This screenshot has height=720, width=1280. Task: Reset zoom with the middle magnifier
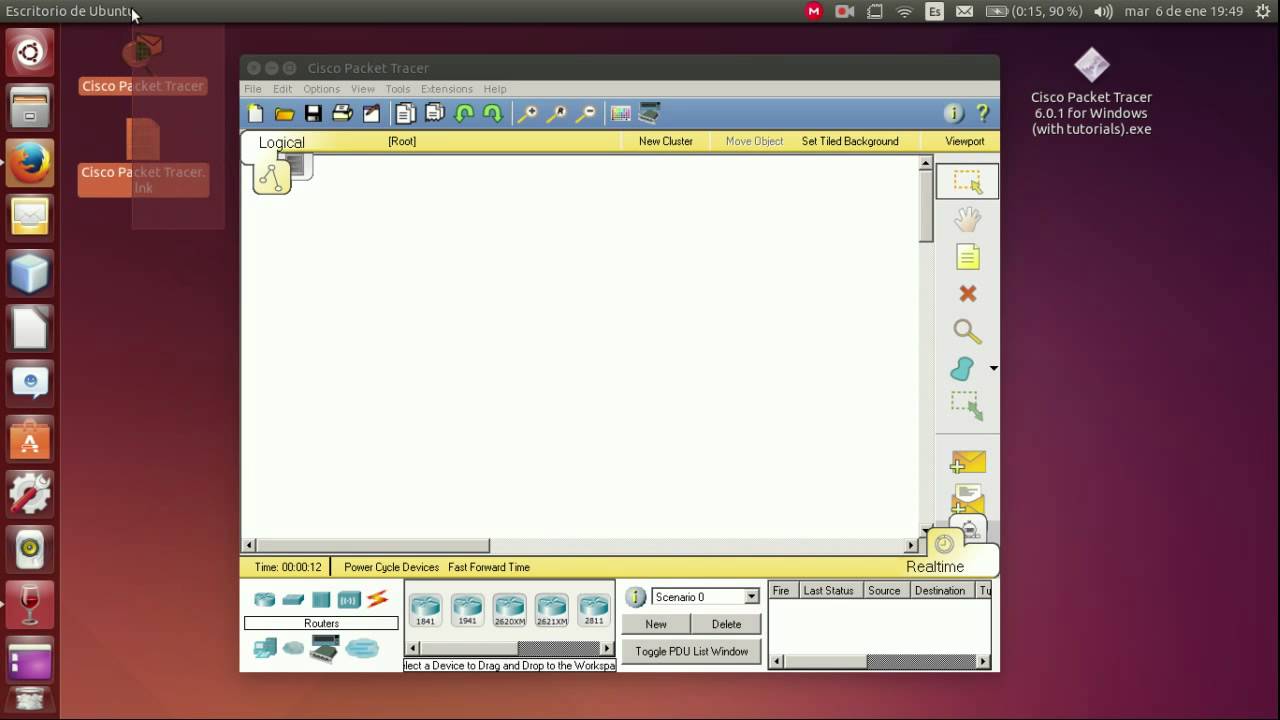(557, 114)
